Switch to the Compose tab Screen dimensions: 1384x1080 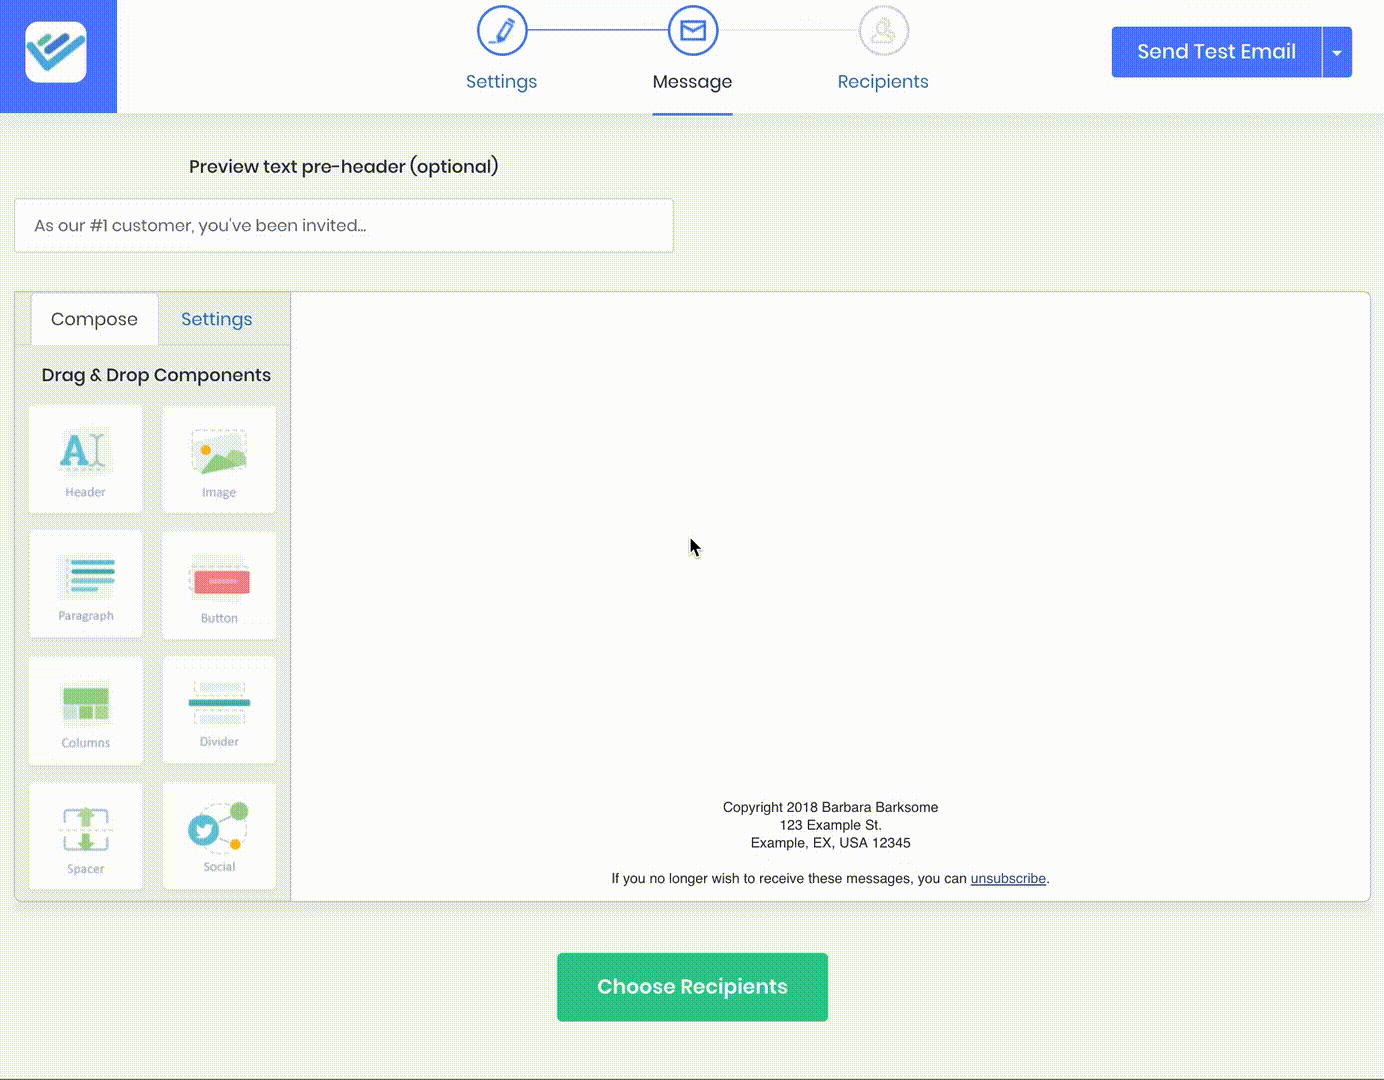tap(94, 319)
